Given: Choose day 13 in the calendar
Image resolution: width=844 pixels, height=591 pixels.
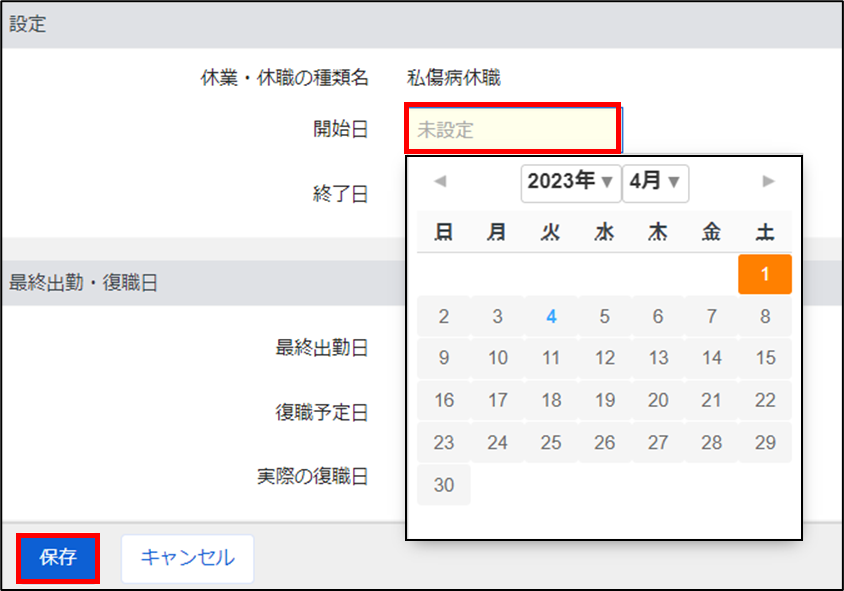Looking at the screenshot, I should coord(658,358).
